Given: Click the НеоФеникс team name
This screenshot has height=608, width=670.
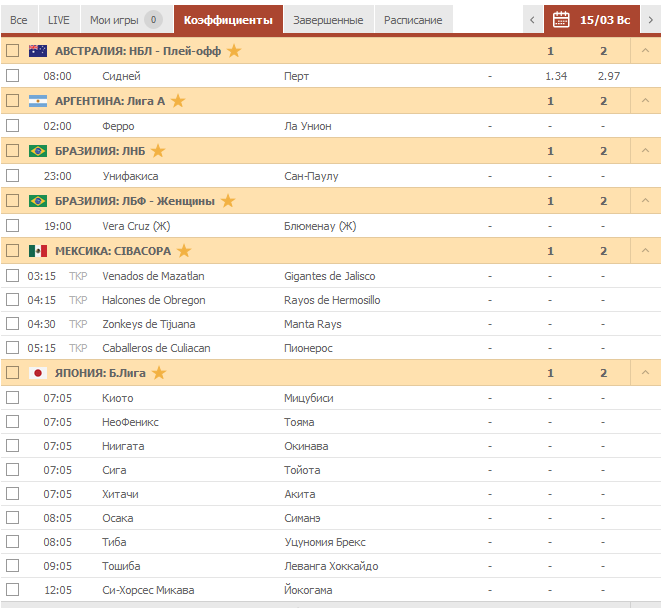Looking at the screenshot, I should point(130,422).
